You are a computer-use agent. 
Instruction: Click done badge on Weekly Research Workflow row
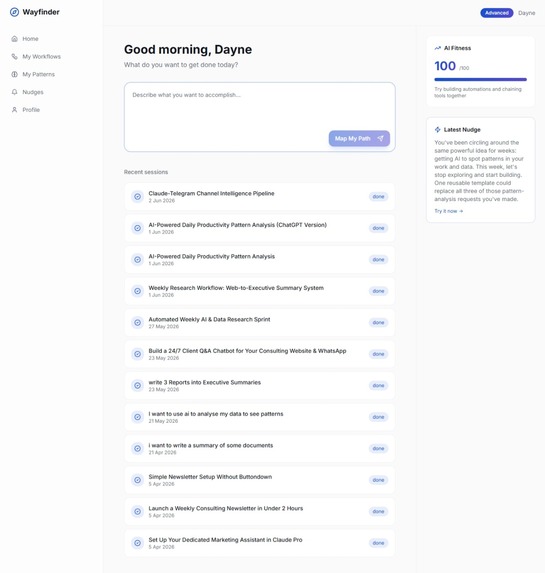click(x=378, y=291)
